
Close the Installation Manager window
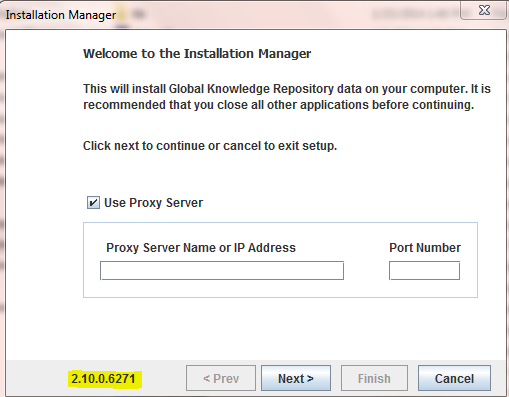point(484,10)
